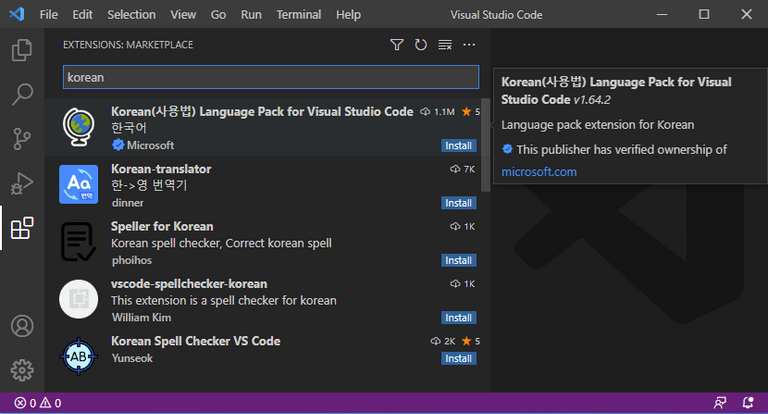
Task: Filter extensions with the funnel icon
Action: coord(397,45)
